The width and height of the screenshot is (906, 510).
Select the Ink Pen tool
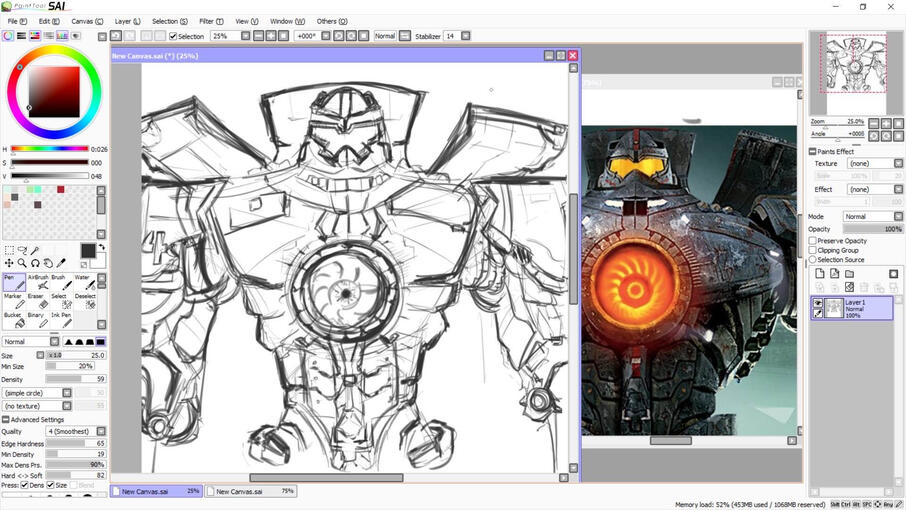(61, 320)
